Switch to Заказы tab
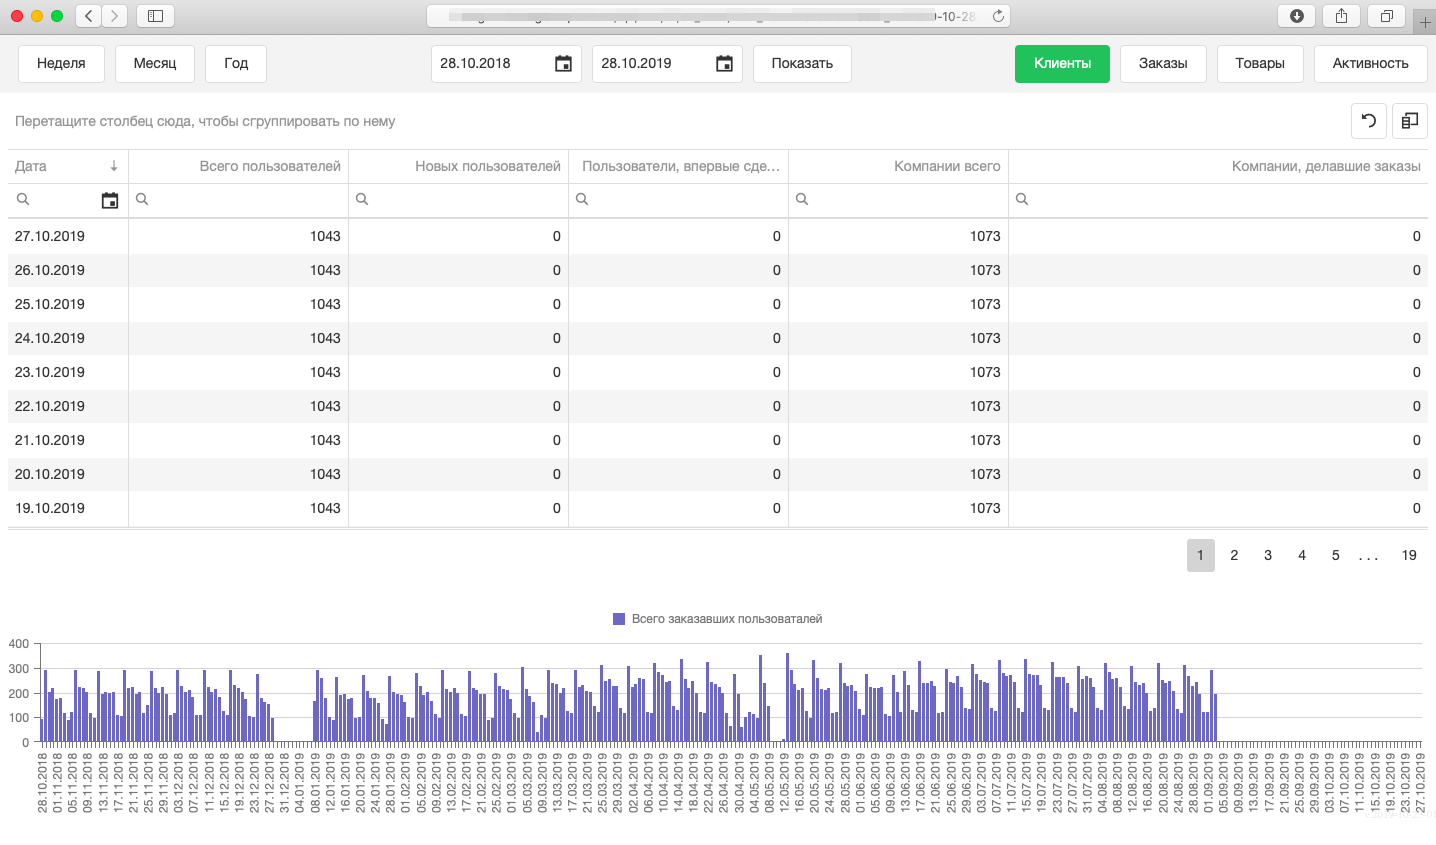 click(x=1162, y=64)
